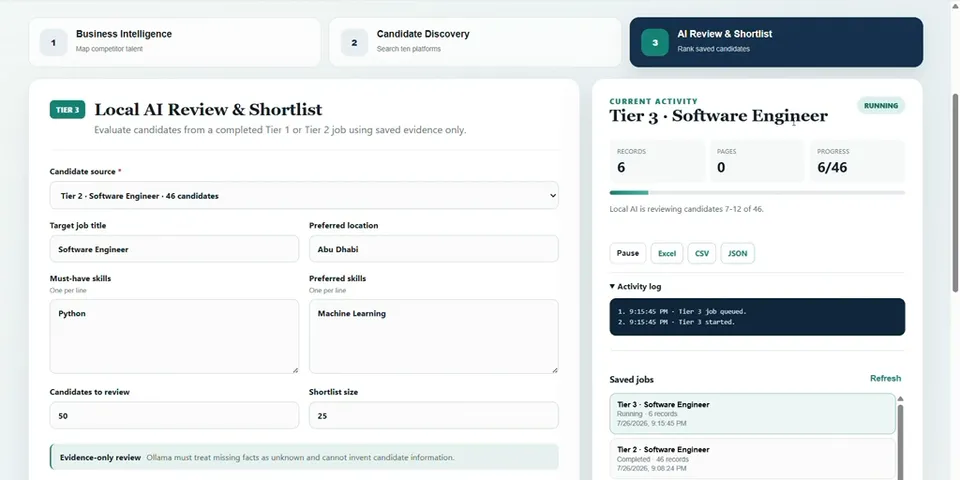The width and height of the screenshot is (960, 480).
Task: Click the review progress bar
Action: tap(757, 192)
